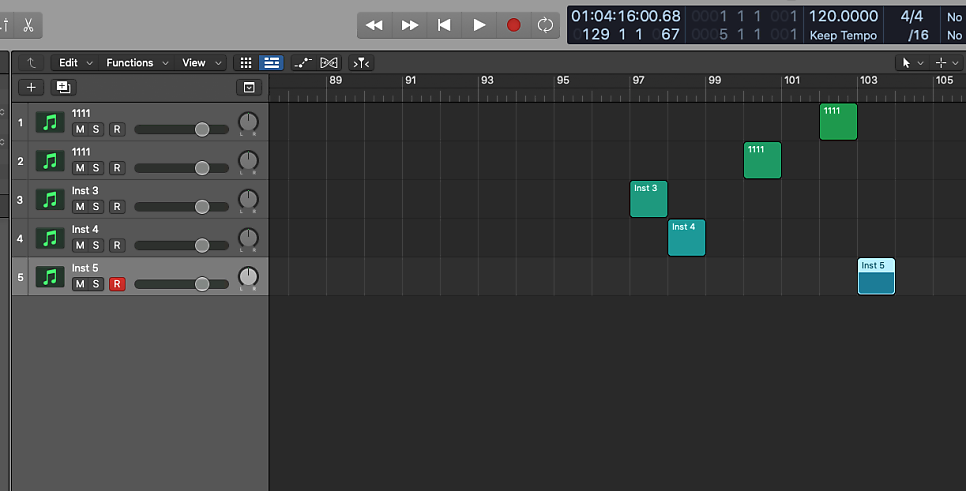Toggle Cycle mode button

[545, 25]
